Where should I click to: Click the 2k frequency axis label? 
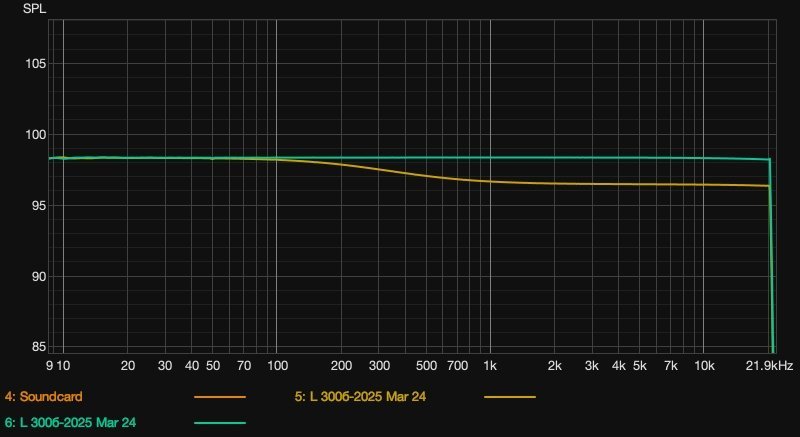pos(554,367)
